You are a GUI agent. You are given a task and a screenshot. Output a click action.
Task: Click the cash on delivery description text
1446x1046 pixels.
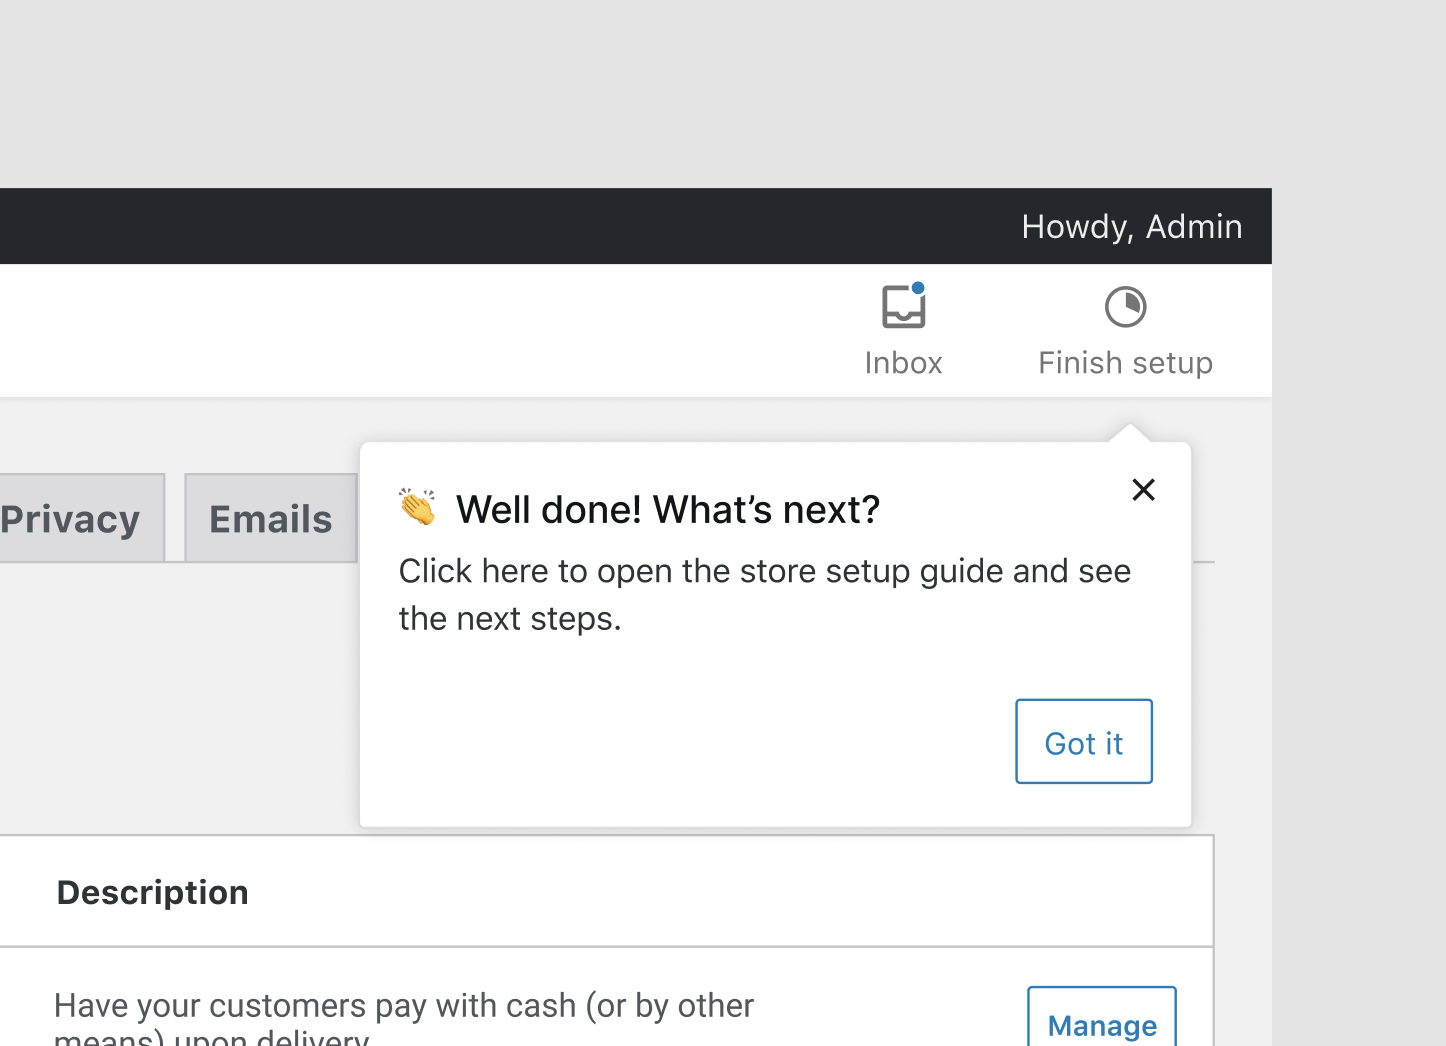[x=404, y=1006]
